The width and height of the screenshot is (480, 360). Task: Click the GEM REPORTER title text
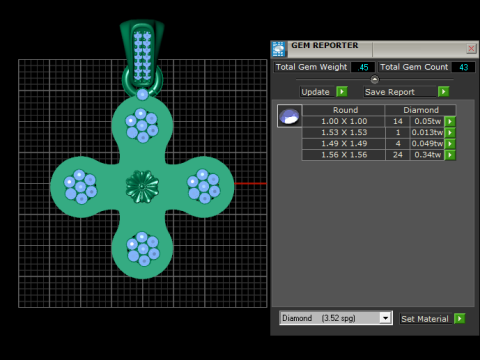[325, 45]
